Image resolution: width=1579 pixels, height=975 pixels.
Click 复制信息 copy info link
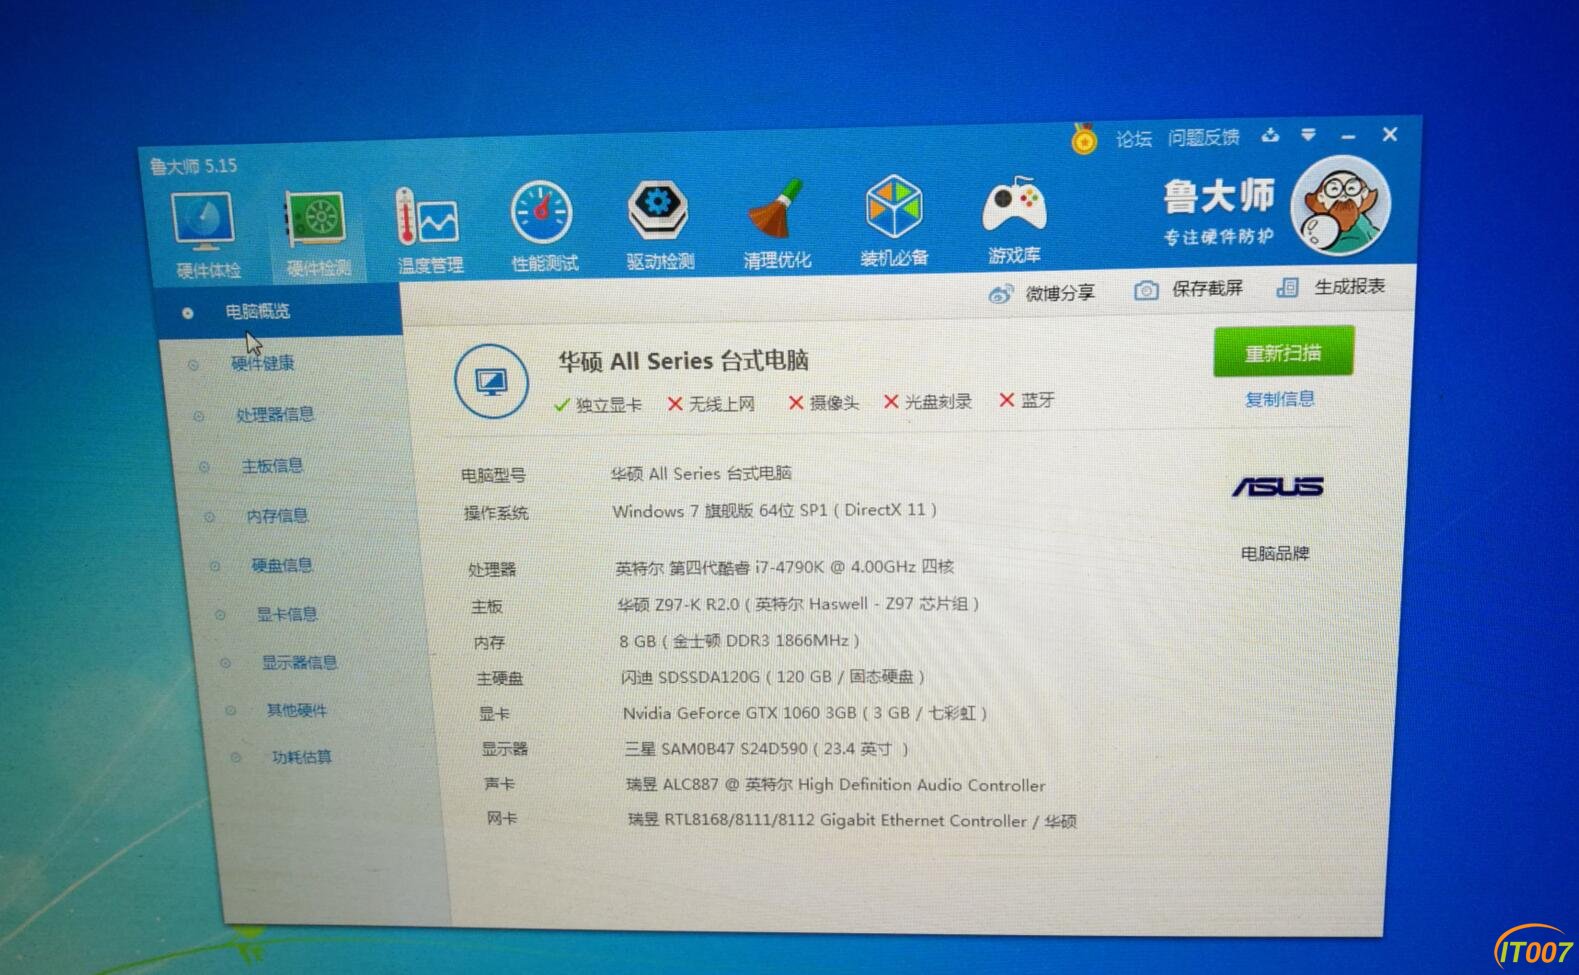pyautogui.click(x=1280, y=399)
